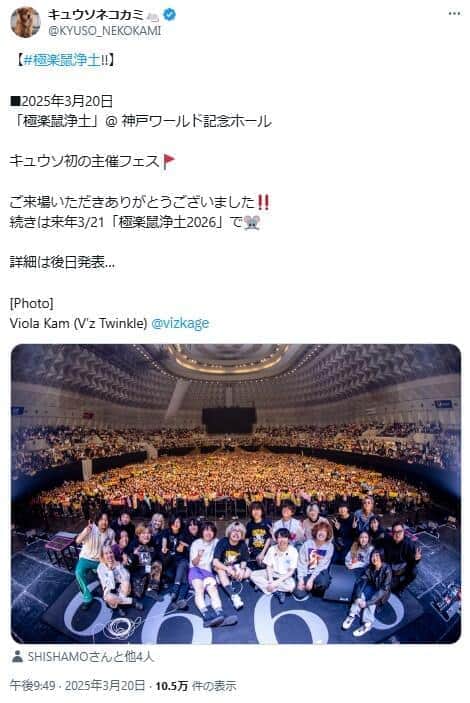Open the golden dog profile avatar
470x703 pixels.
tap(26, 22)
